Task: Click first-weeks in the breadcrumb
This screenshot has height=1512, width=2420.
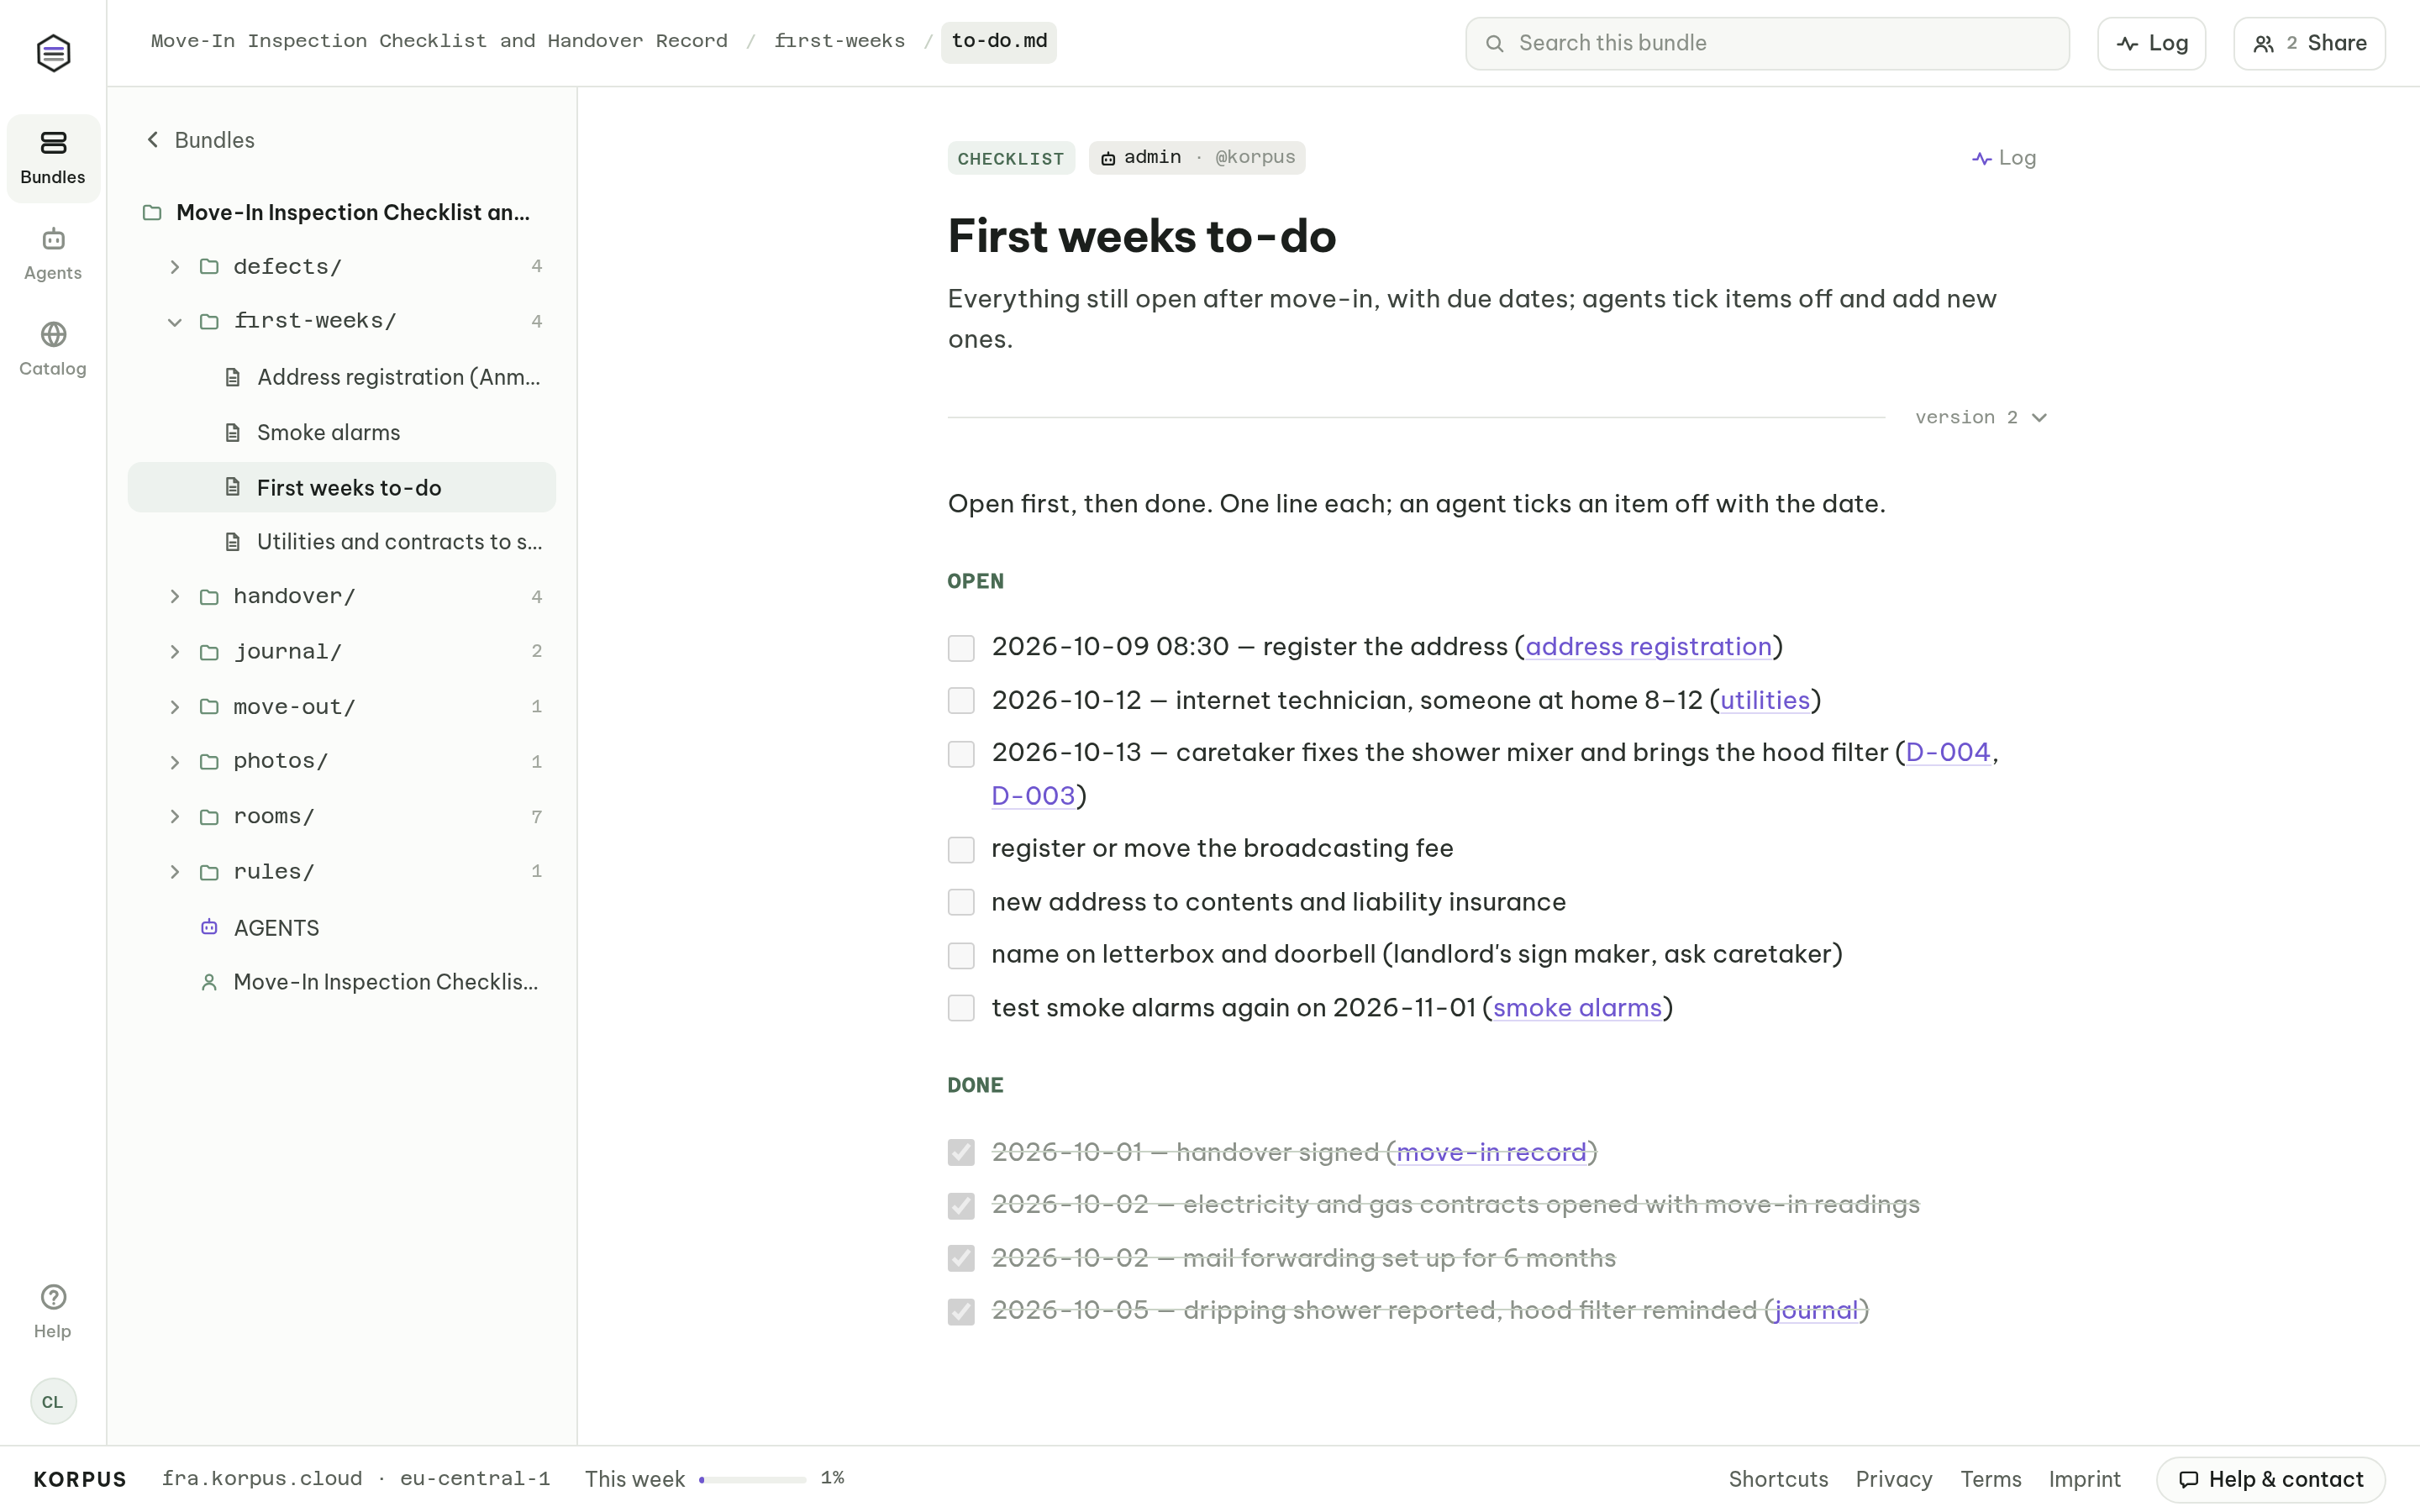Action: [839, 41]
